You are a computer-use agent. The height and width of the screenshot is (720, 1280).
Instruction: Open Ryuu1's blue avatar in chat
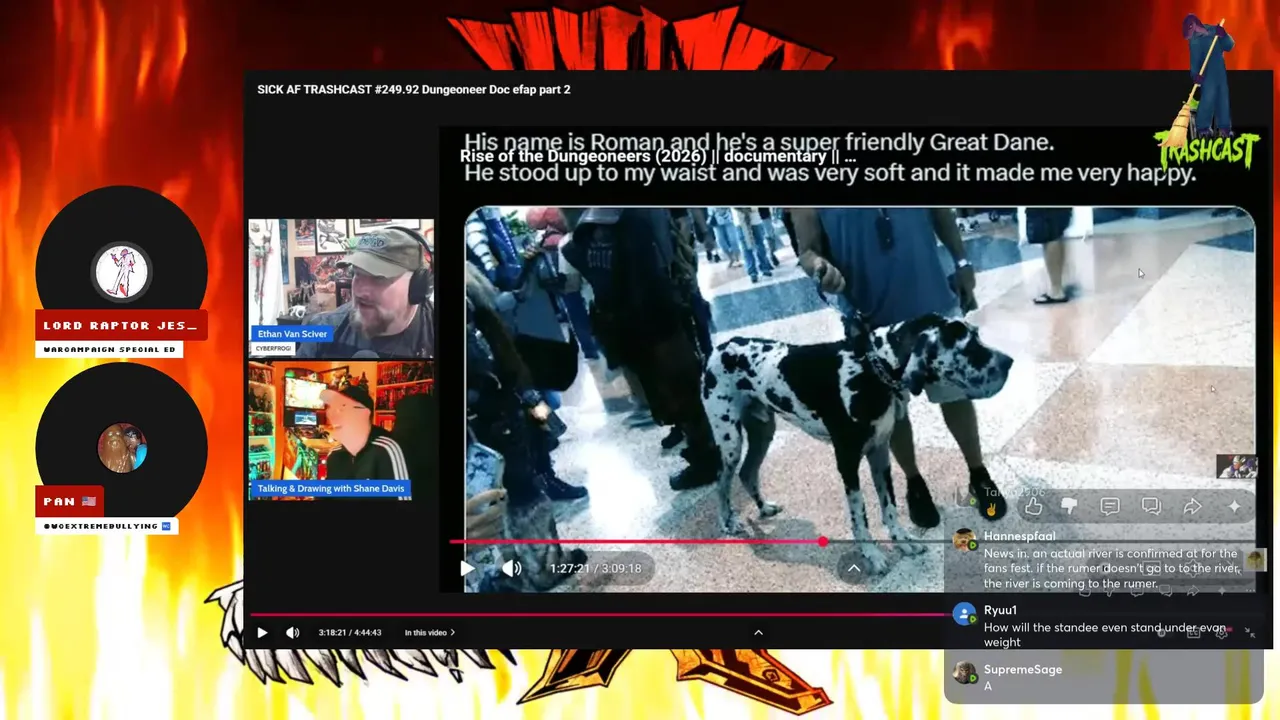coord(964,614)
